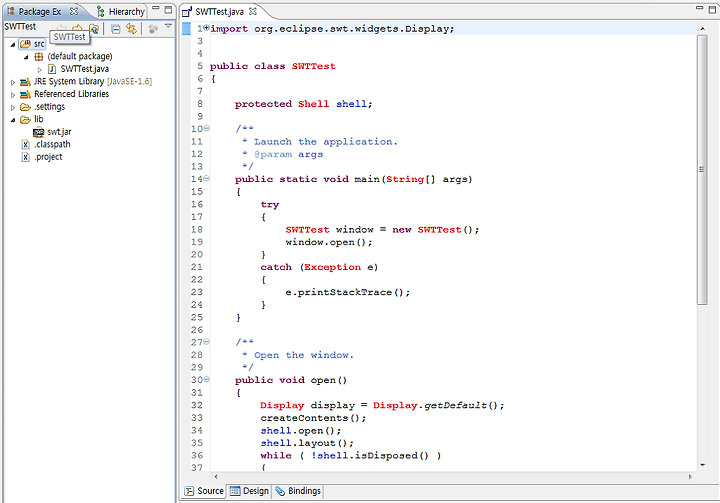Click the default package icon
This screenshot has width=720, height=503.
[x=39, y=57]
